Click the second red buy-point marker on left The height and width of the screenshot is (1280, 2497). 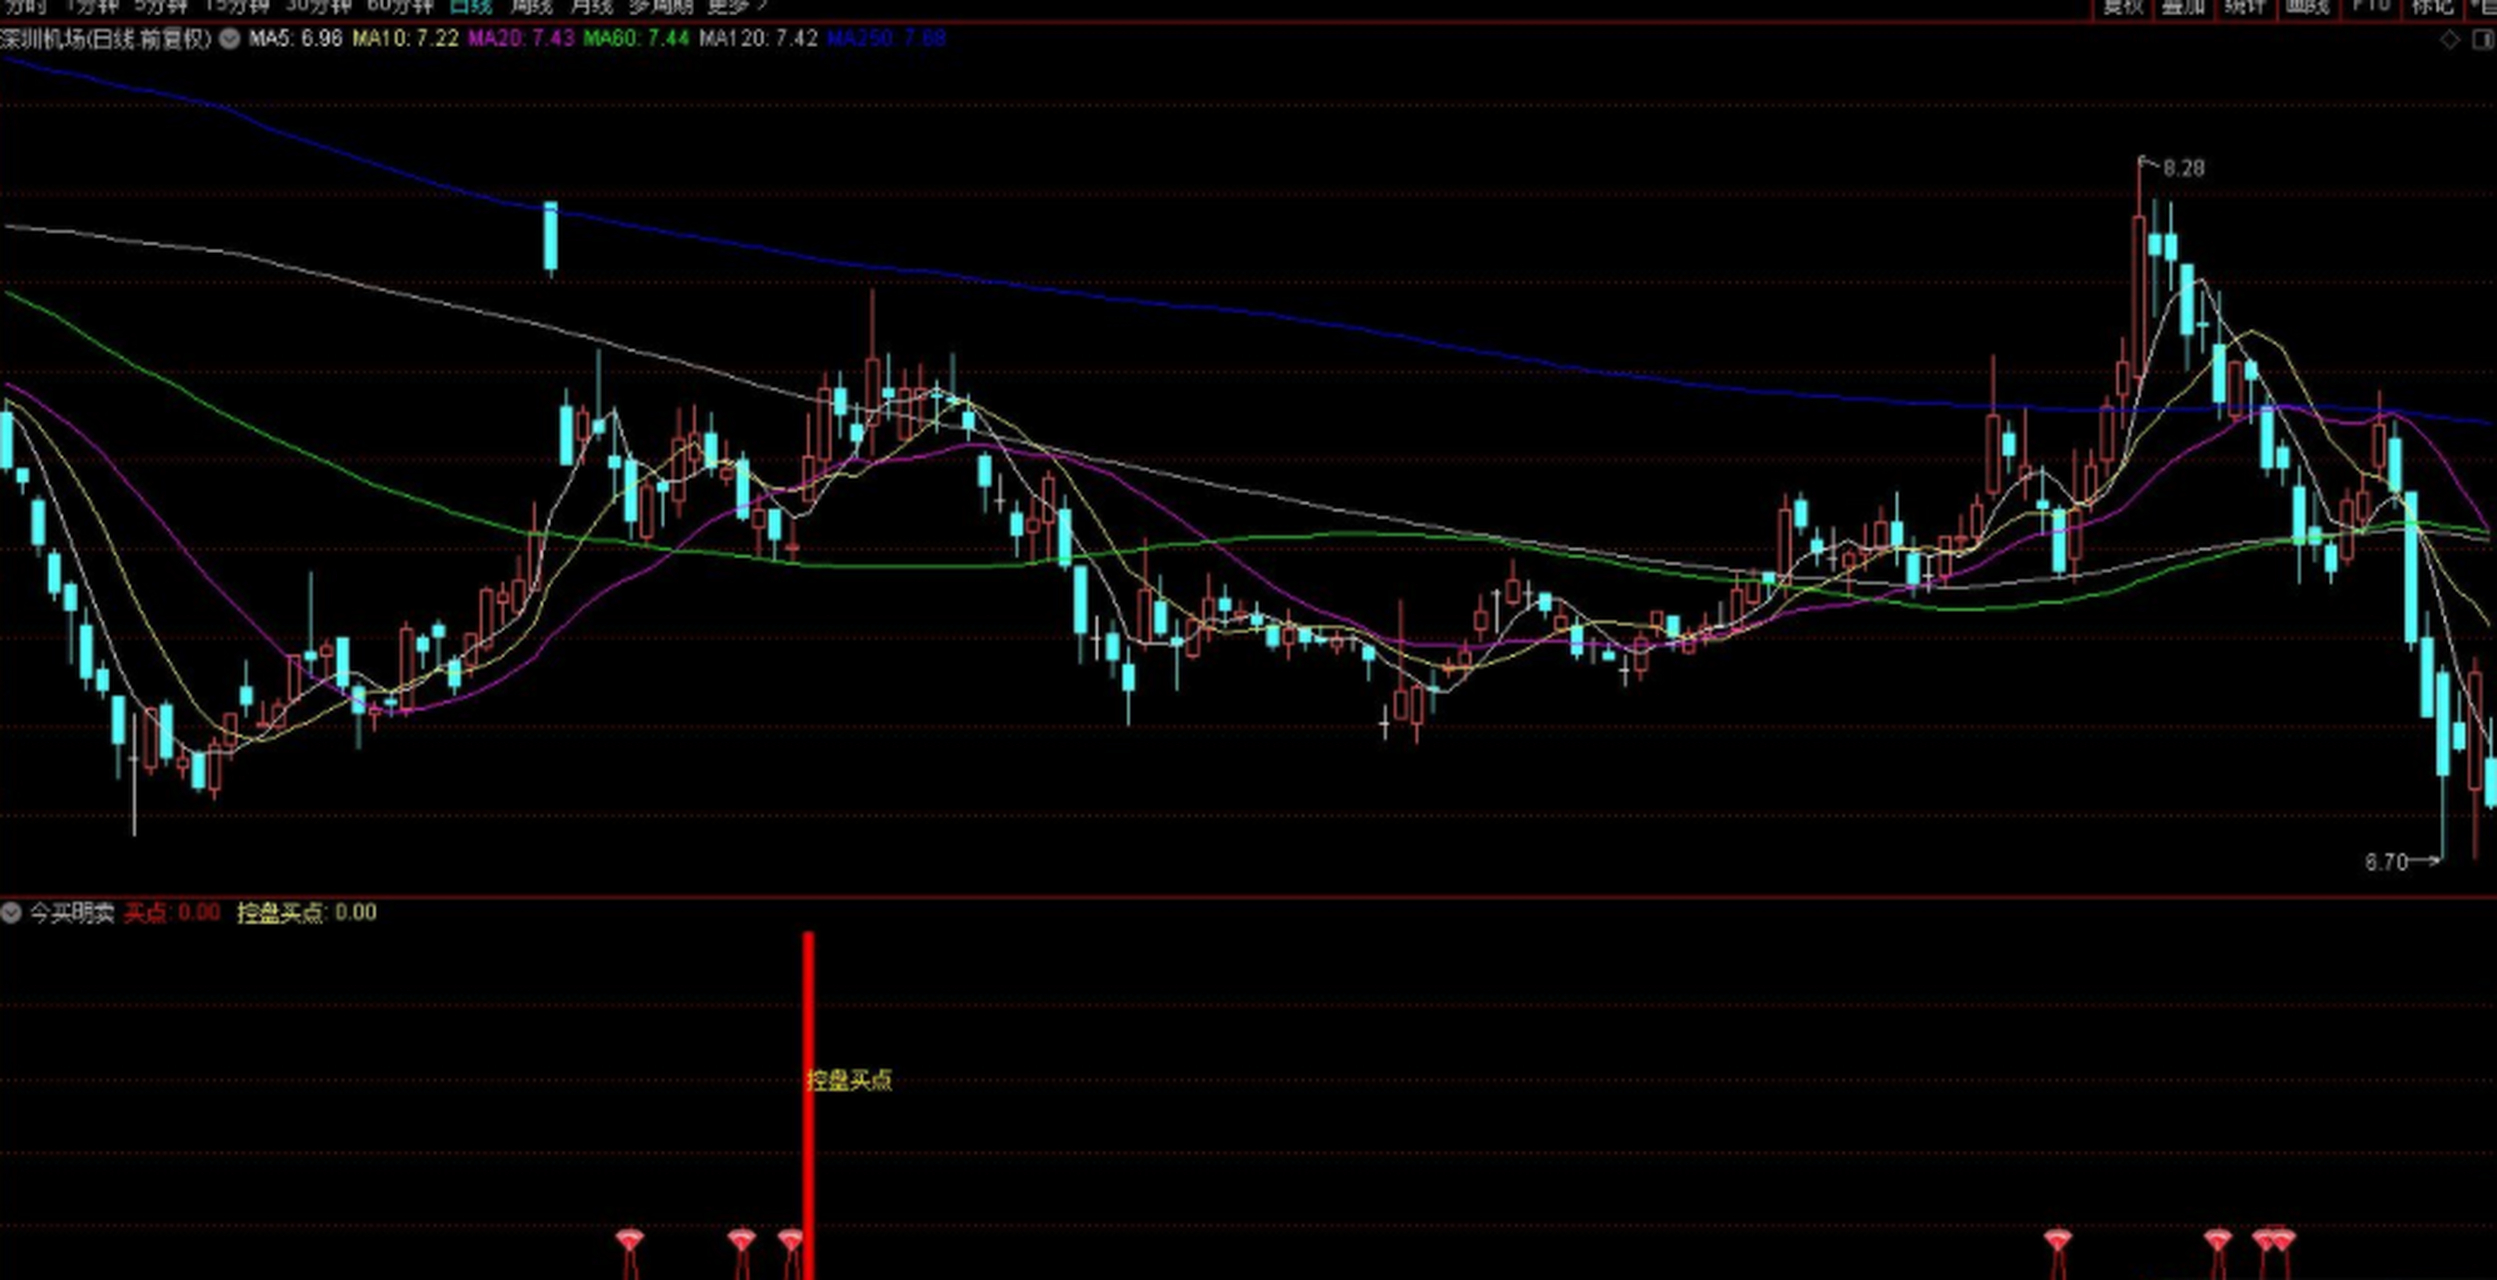[x=741, y=1241]
